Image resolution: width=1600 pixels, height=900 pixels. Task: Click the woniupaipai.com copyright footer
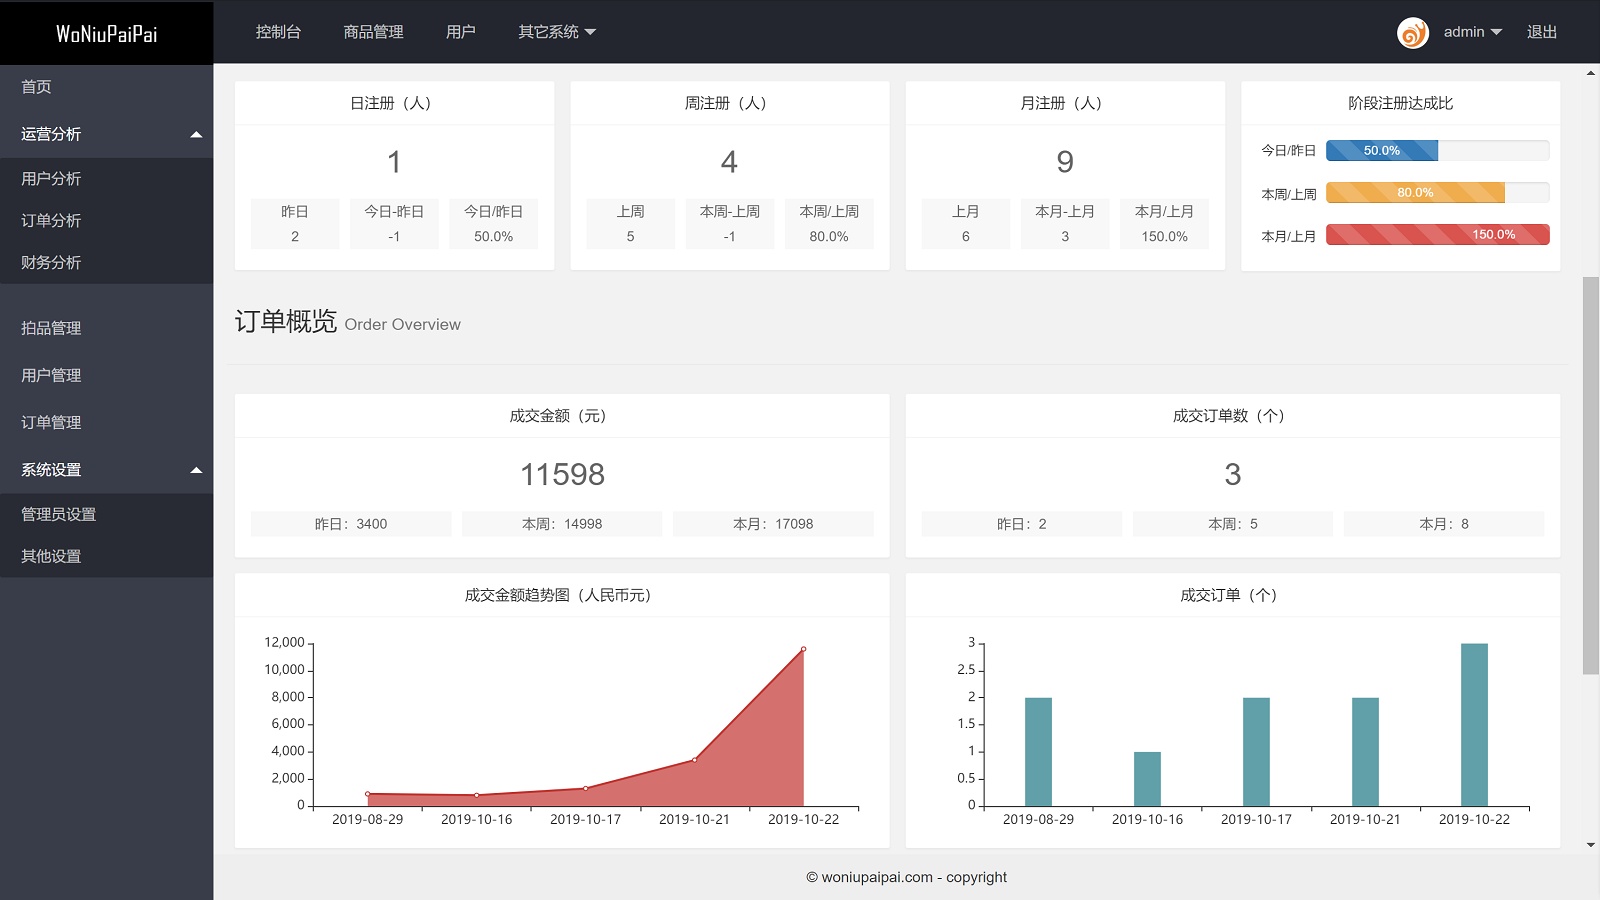pos(907,877)
